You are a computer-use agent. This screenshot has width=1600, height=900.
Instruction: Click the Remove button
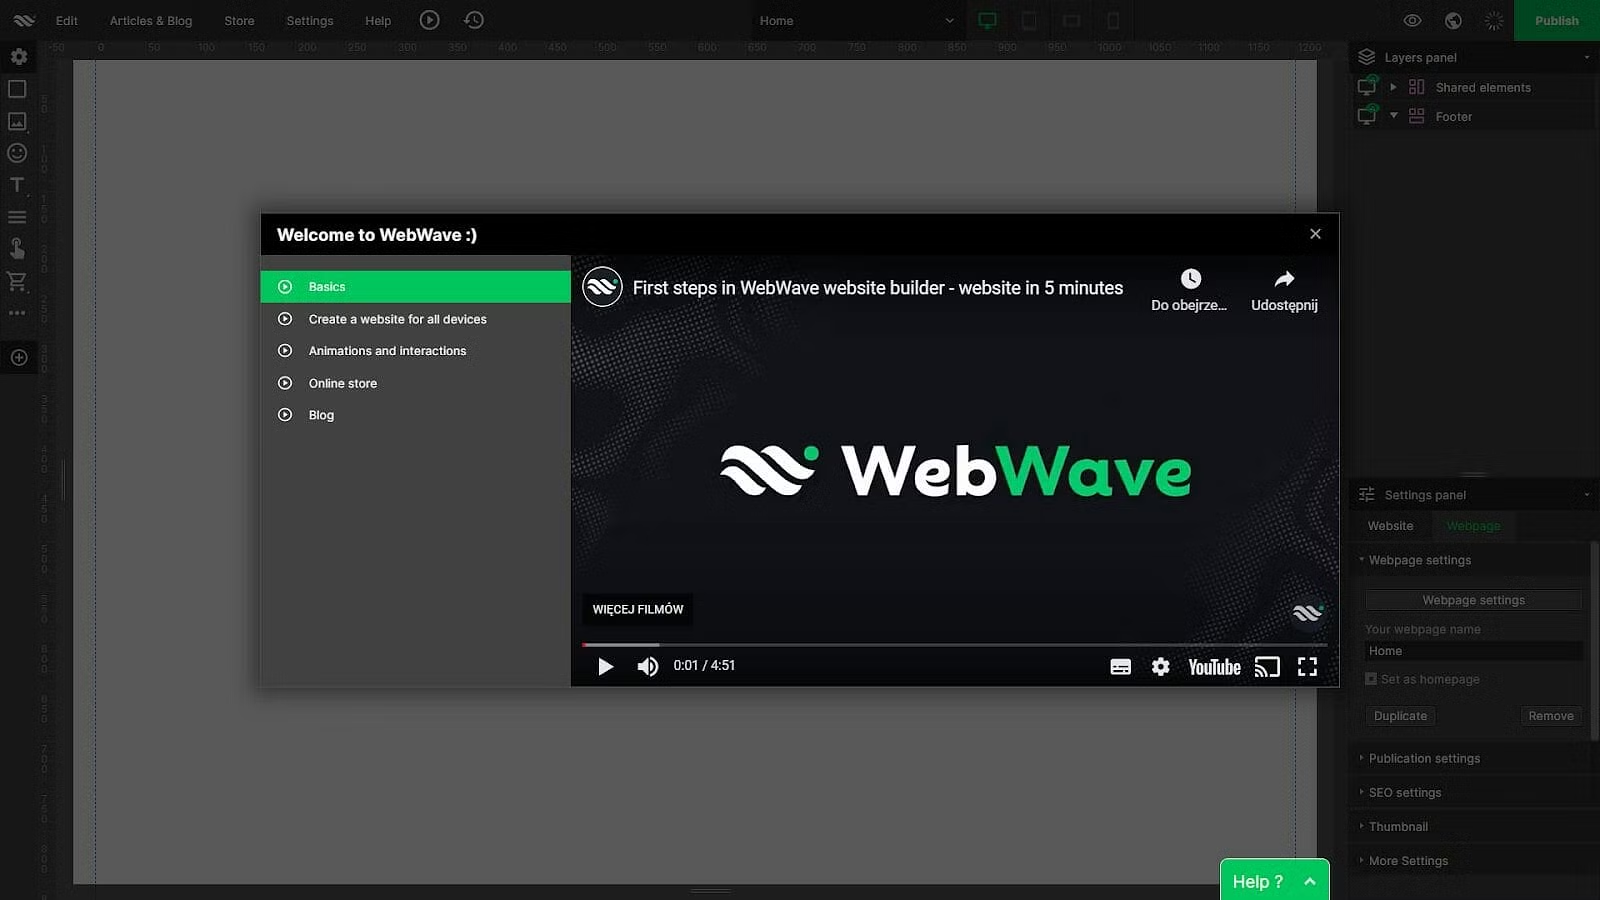(1551, 716)
